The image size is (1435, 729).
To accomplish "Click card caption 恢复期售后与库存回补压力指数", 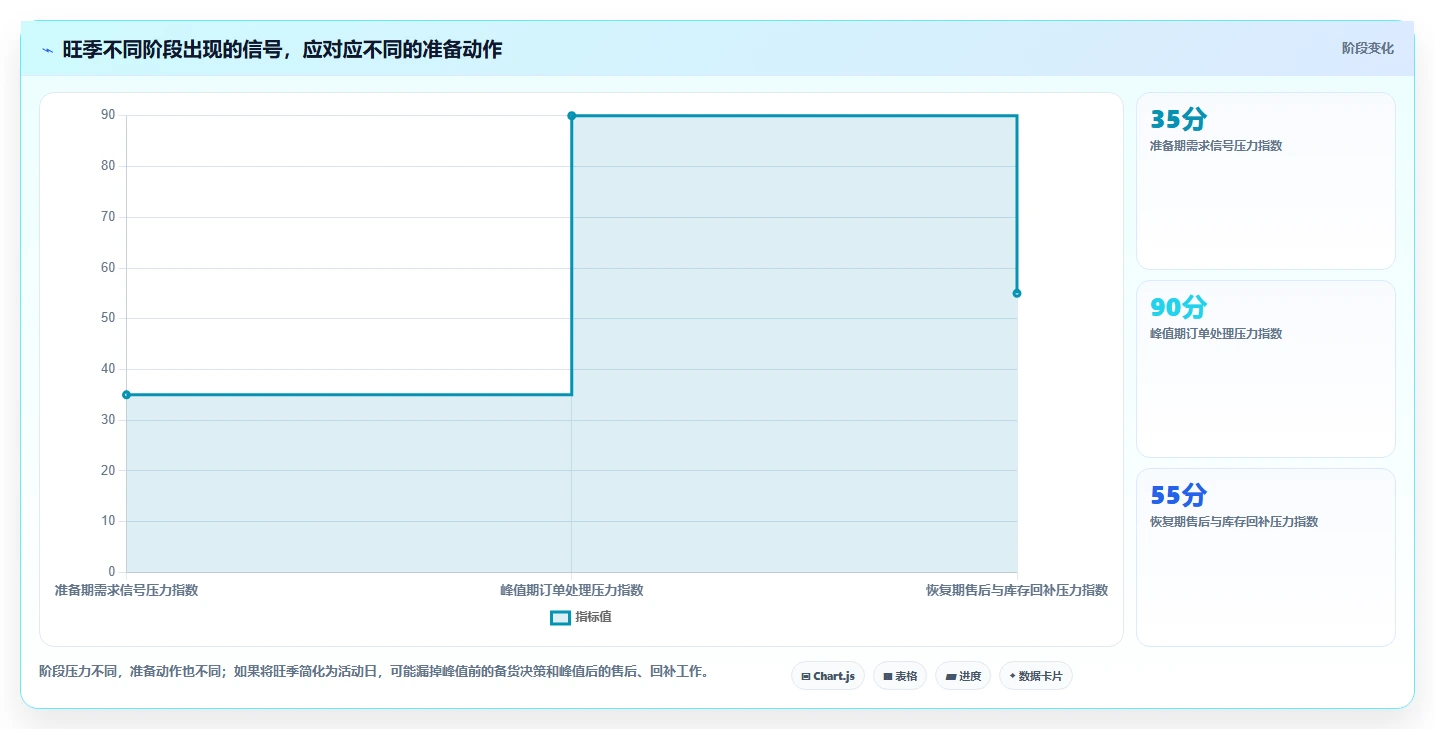I will click(1234, 522).
